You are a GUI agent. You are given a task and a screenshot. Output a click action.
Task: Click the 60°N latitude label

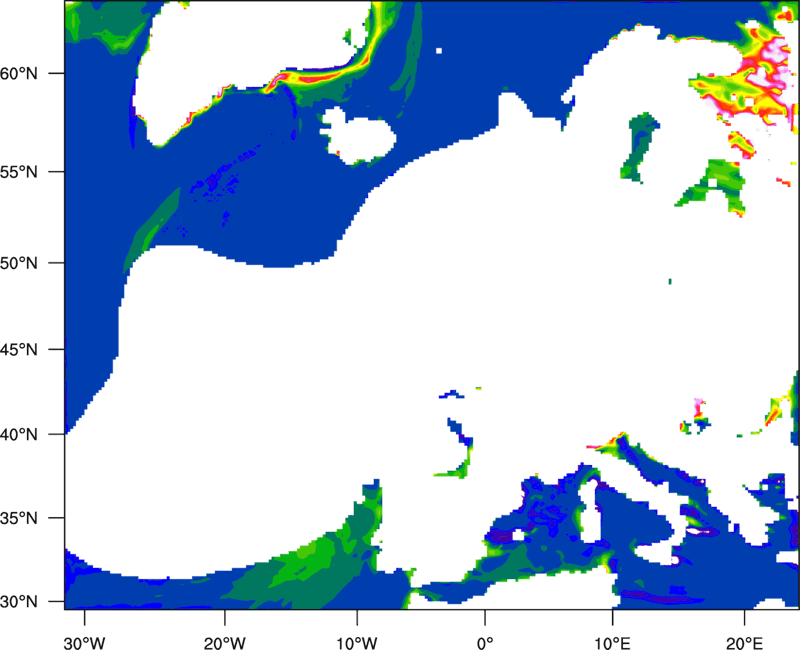[19, 73]
